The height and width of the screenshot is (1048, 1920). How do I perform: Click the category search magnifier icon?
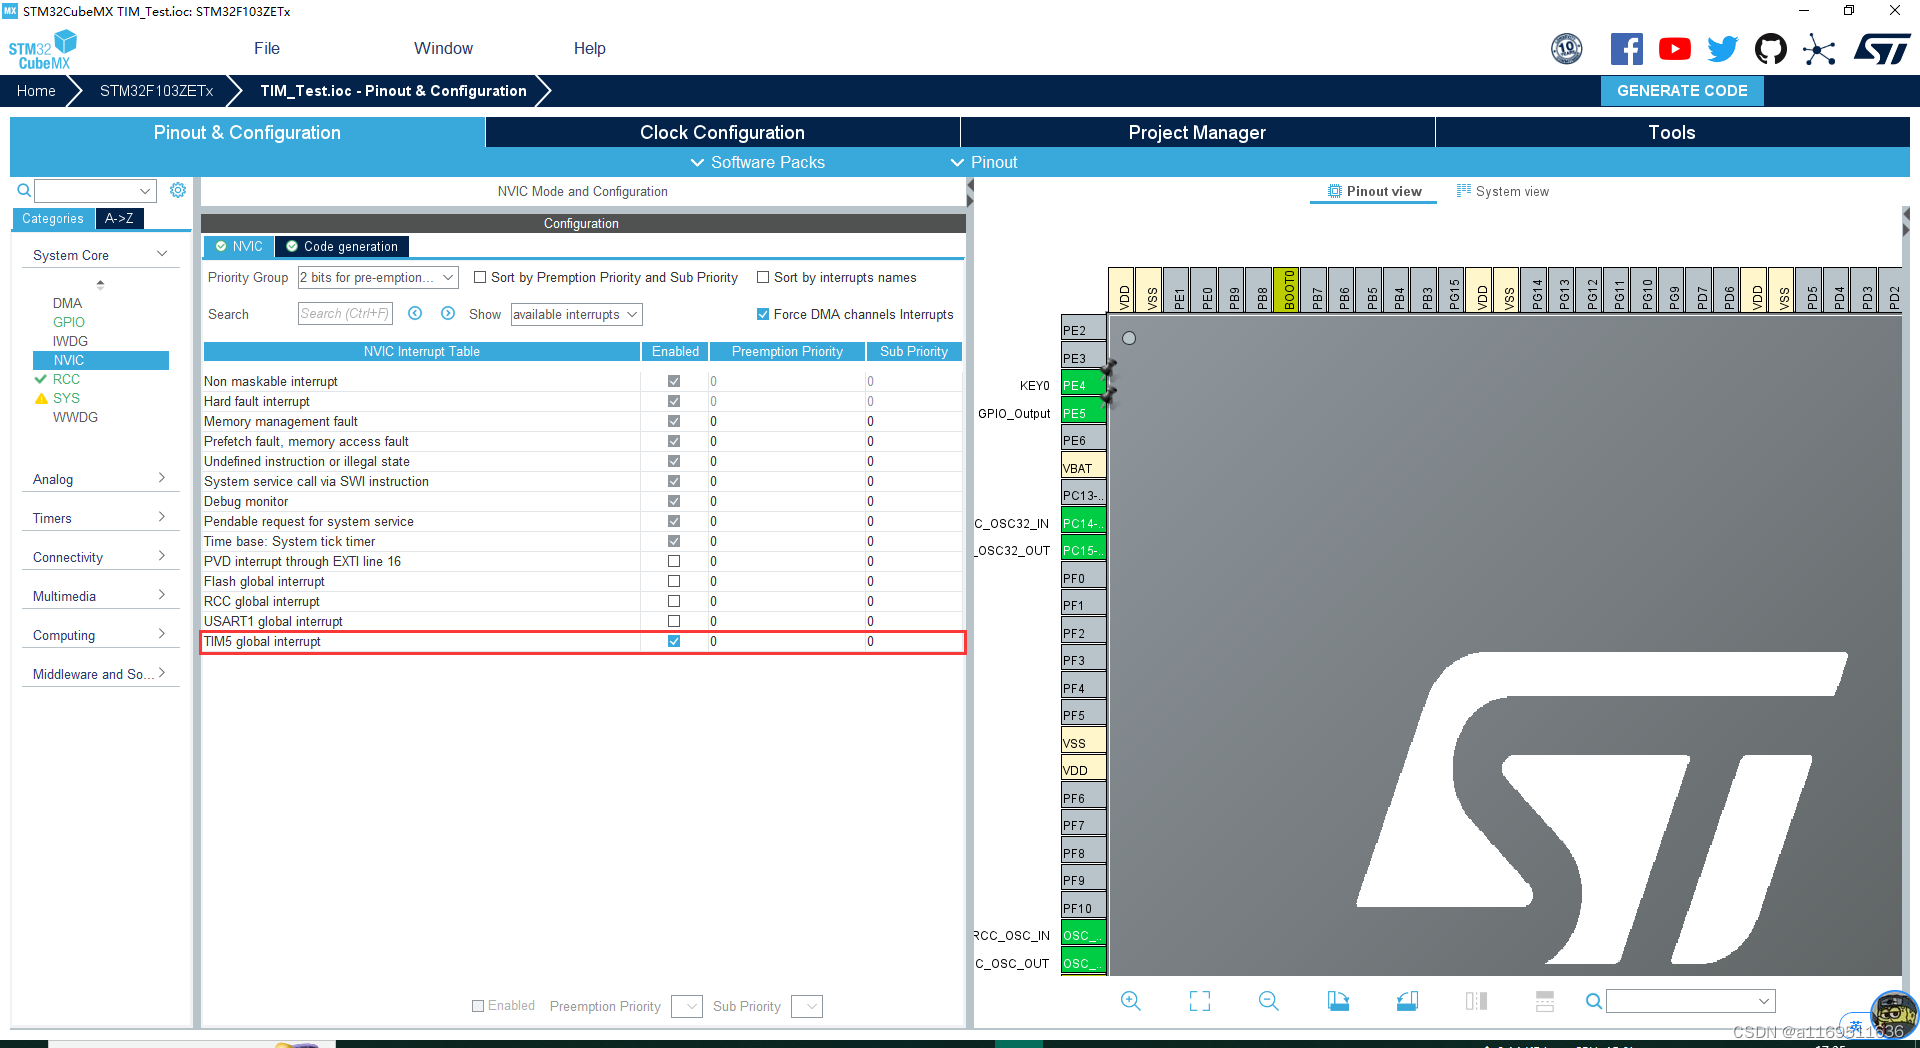coord(24,190)
